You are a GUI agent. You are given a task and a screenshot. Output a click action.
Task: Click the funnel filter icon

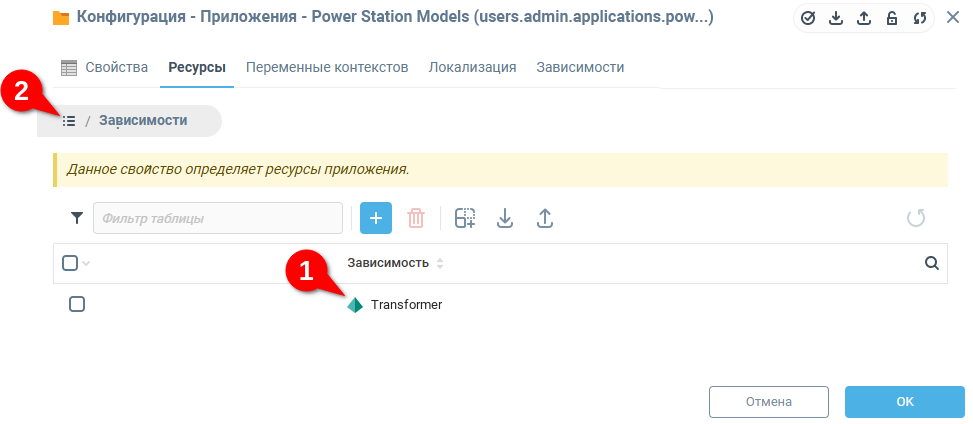(76, 218)
